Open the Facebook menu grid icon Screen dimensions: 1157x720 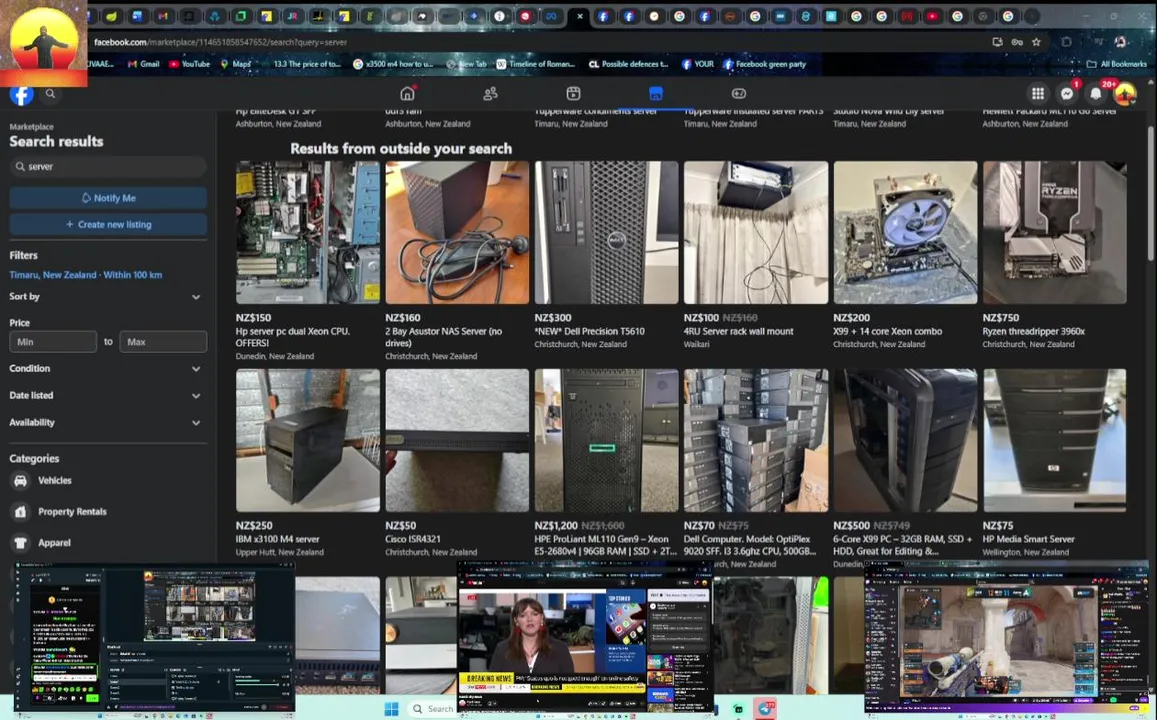[1037, 94]
